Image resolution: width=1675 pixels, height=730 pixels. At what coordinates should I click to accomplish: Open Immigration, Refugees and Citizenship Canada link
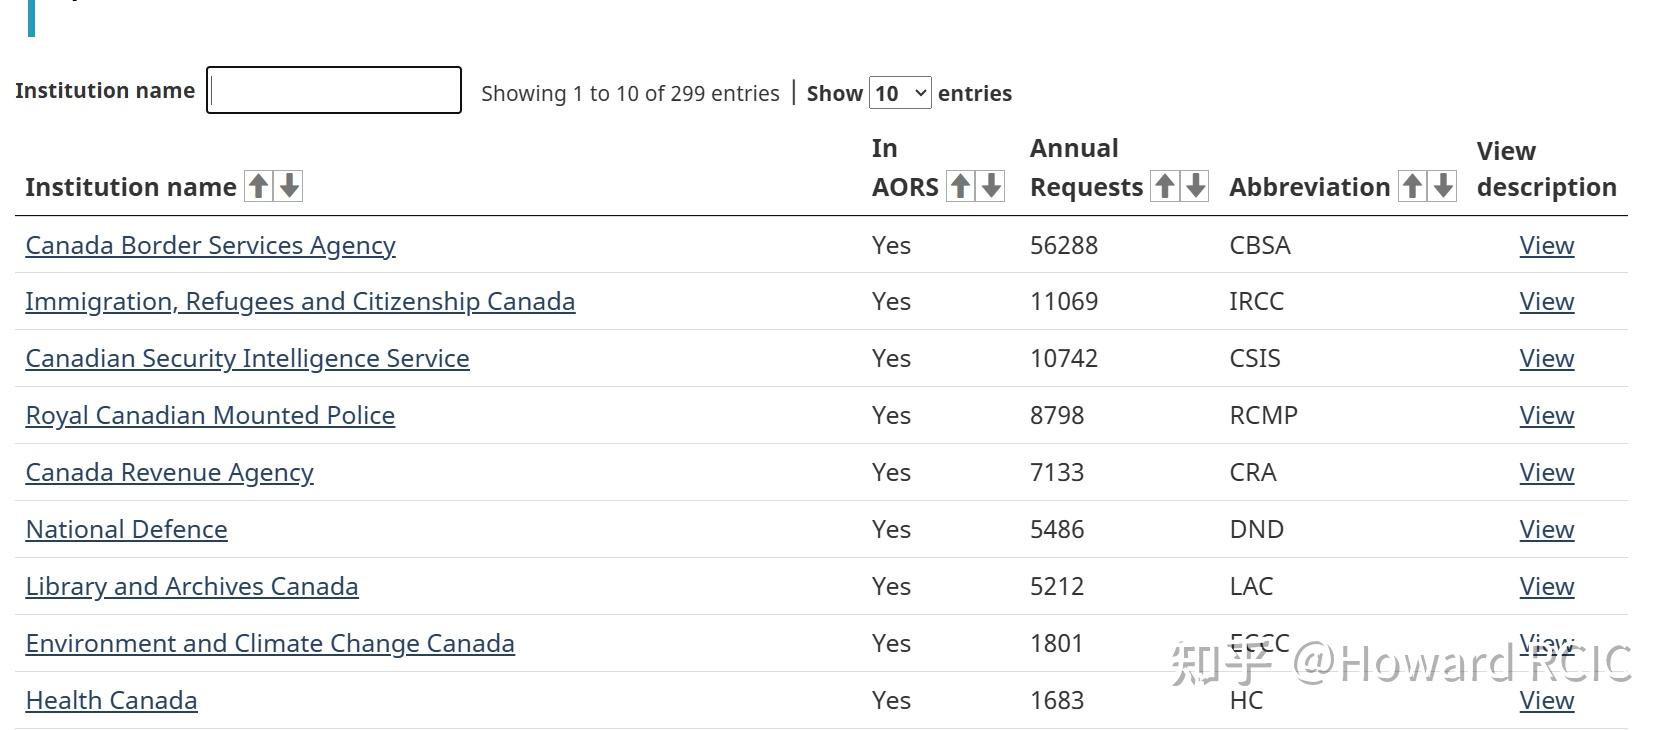click(300, 301)
